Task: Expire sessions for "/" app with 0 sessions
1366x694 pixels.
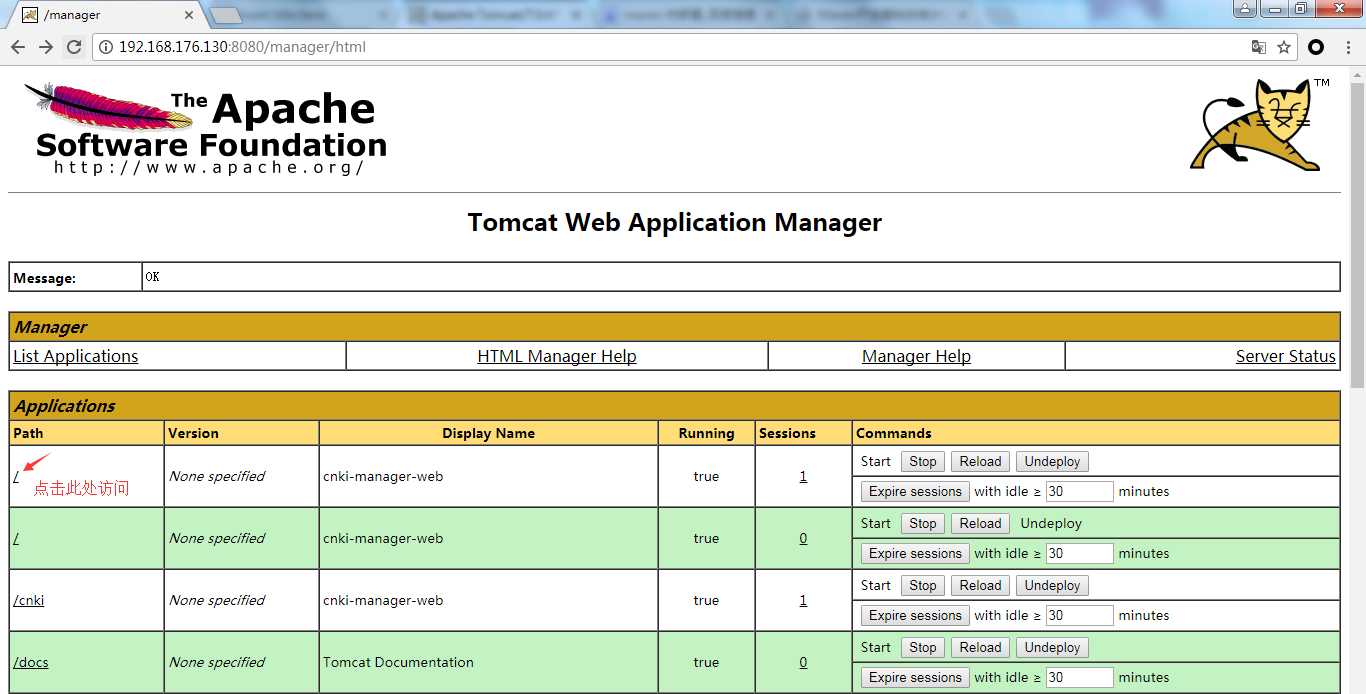Action: 915,553
